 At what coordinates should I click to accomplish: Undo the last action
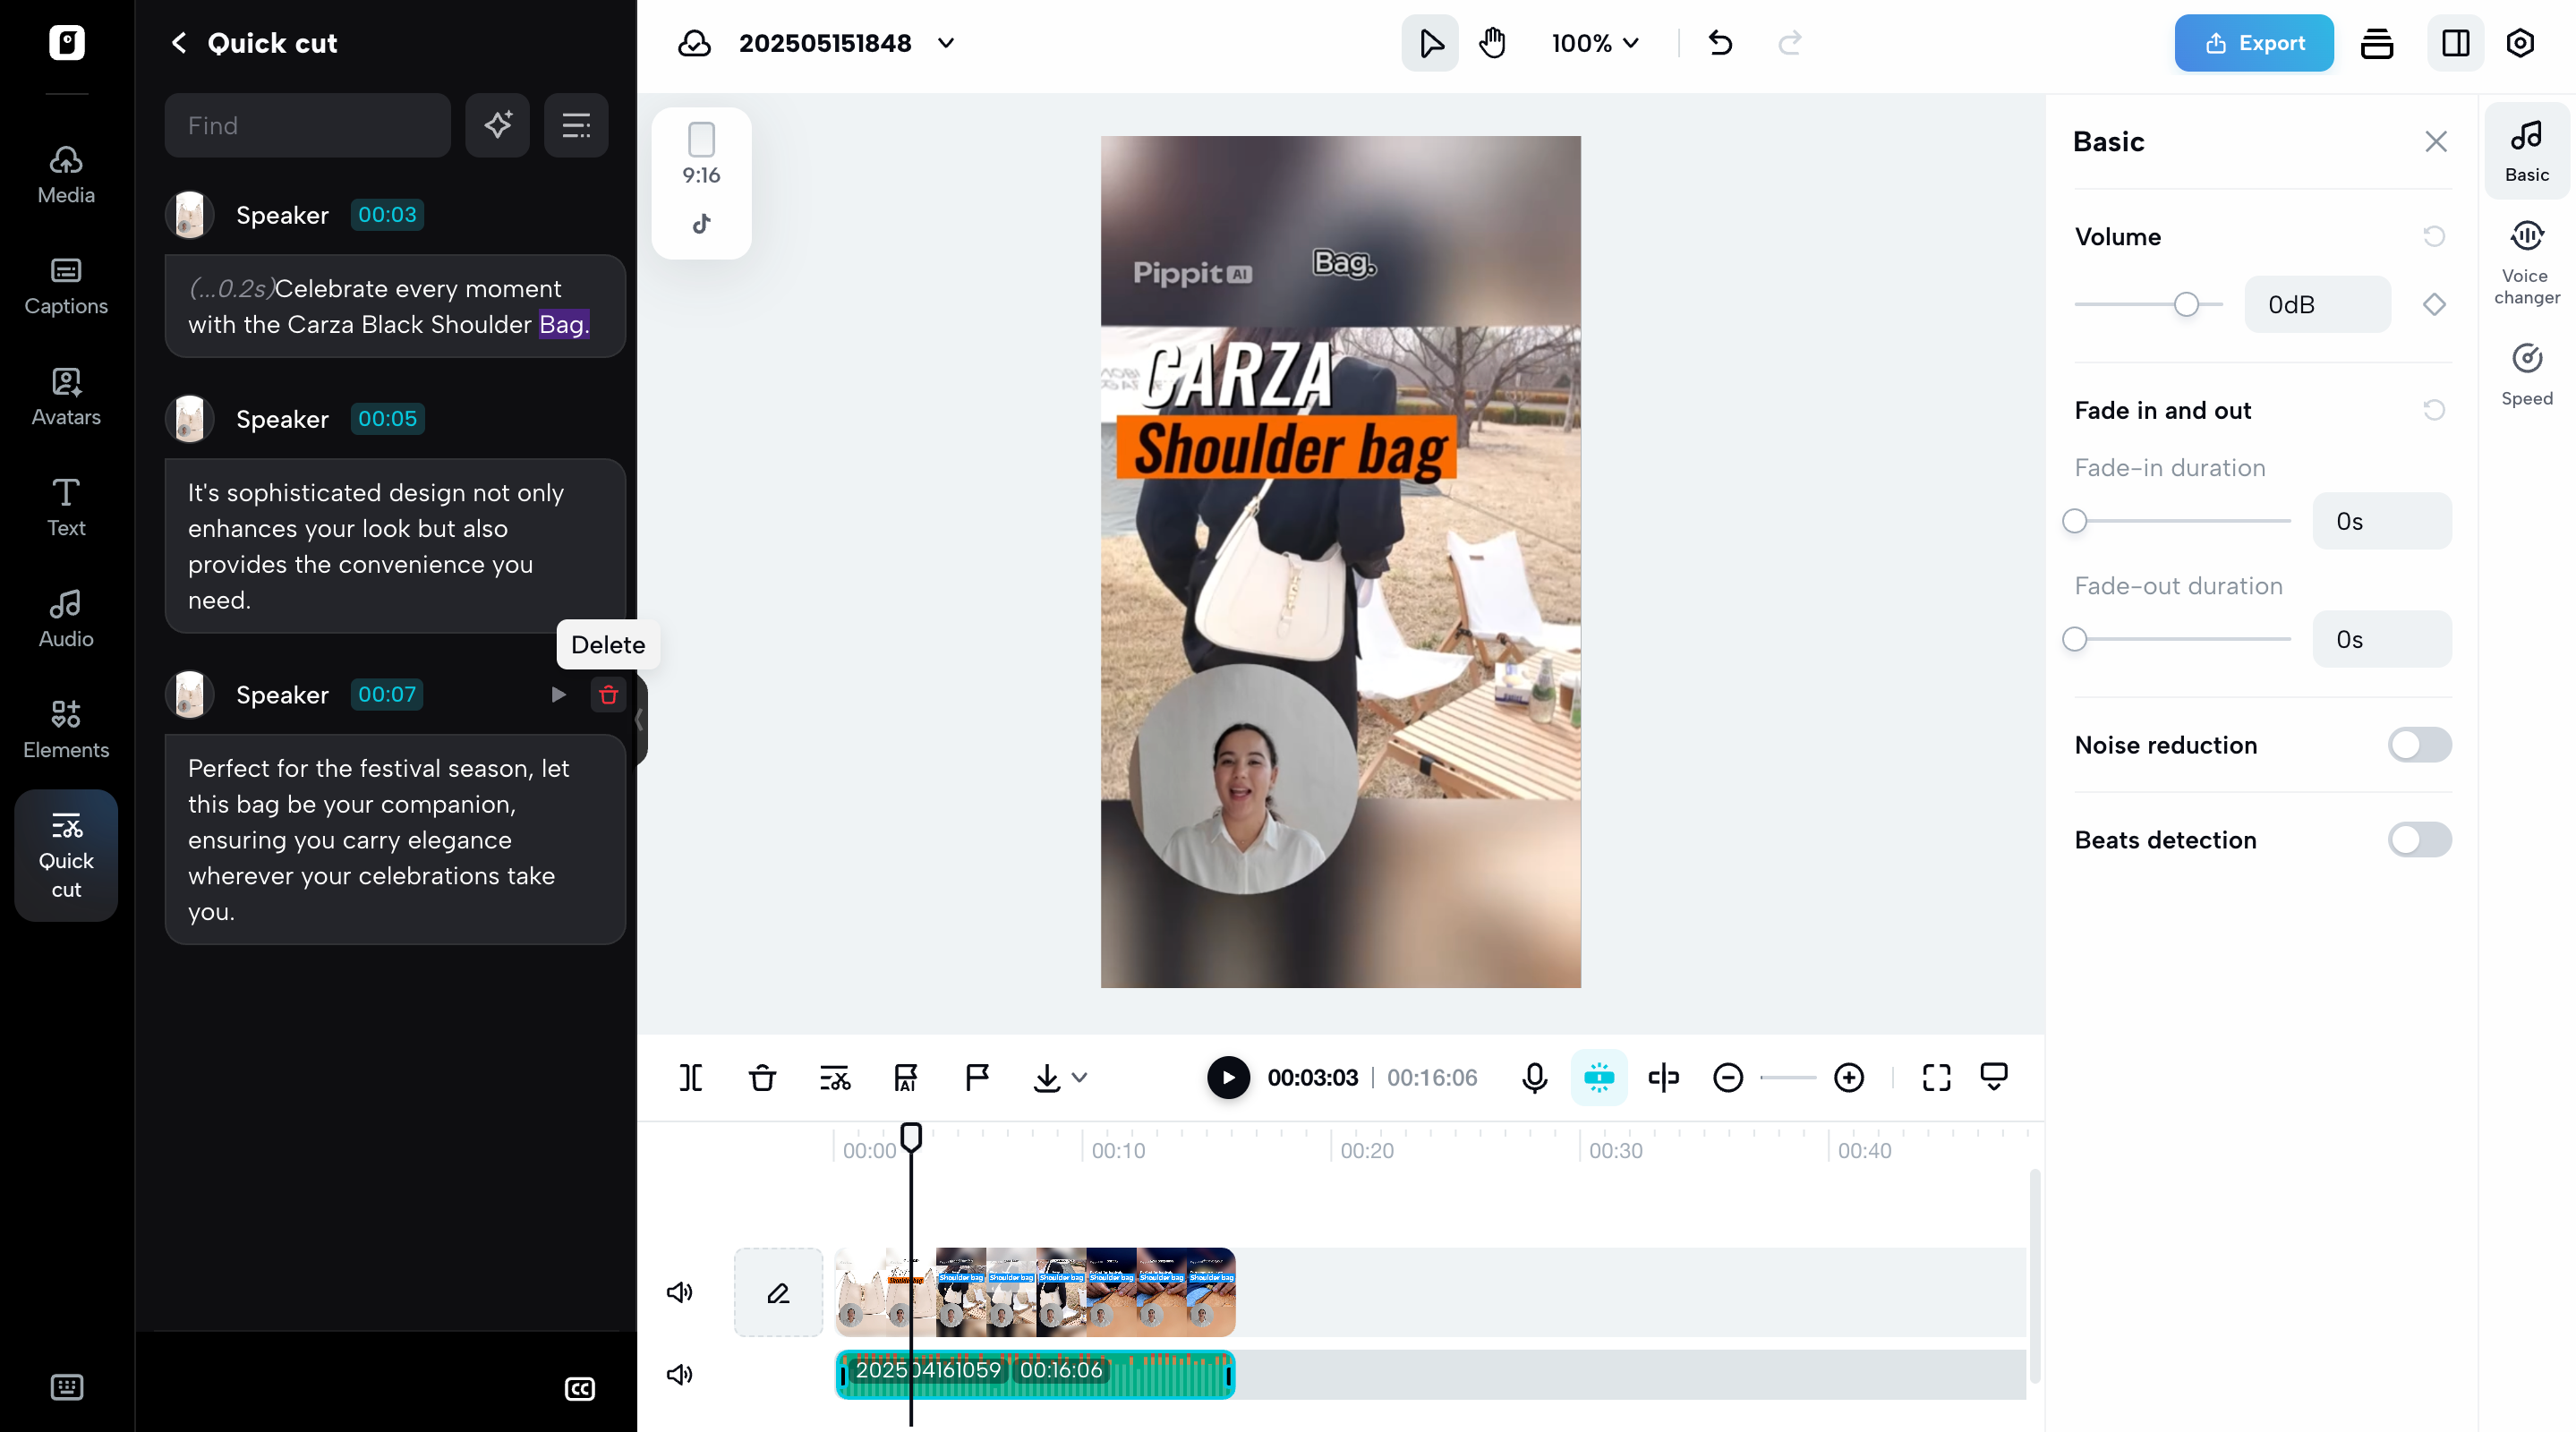(x=1721, y=43)
